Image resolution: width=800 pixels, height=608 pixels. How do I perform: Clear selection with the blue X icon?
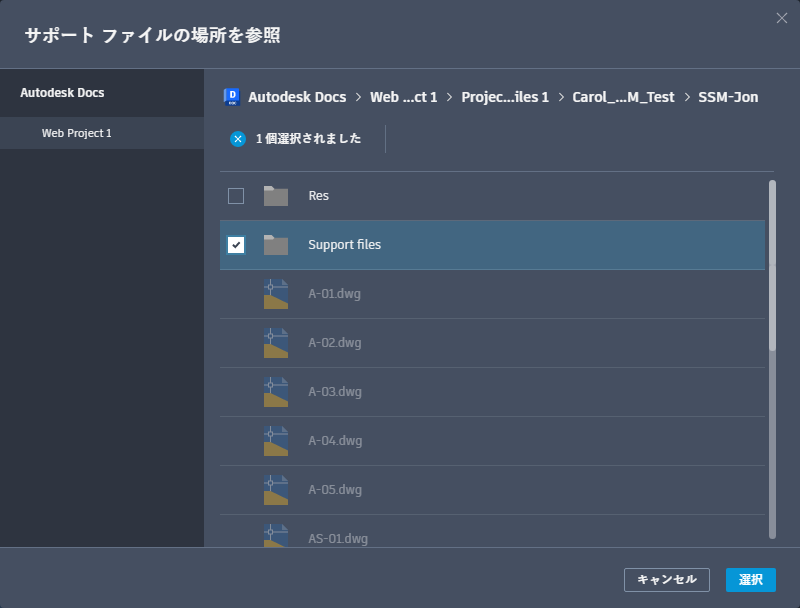238,139
